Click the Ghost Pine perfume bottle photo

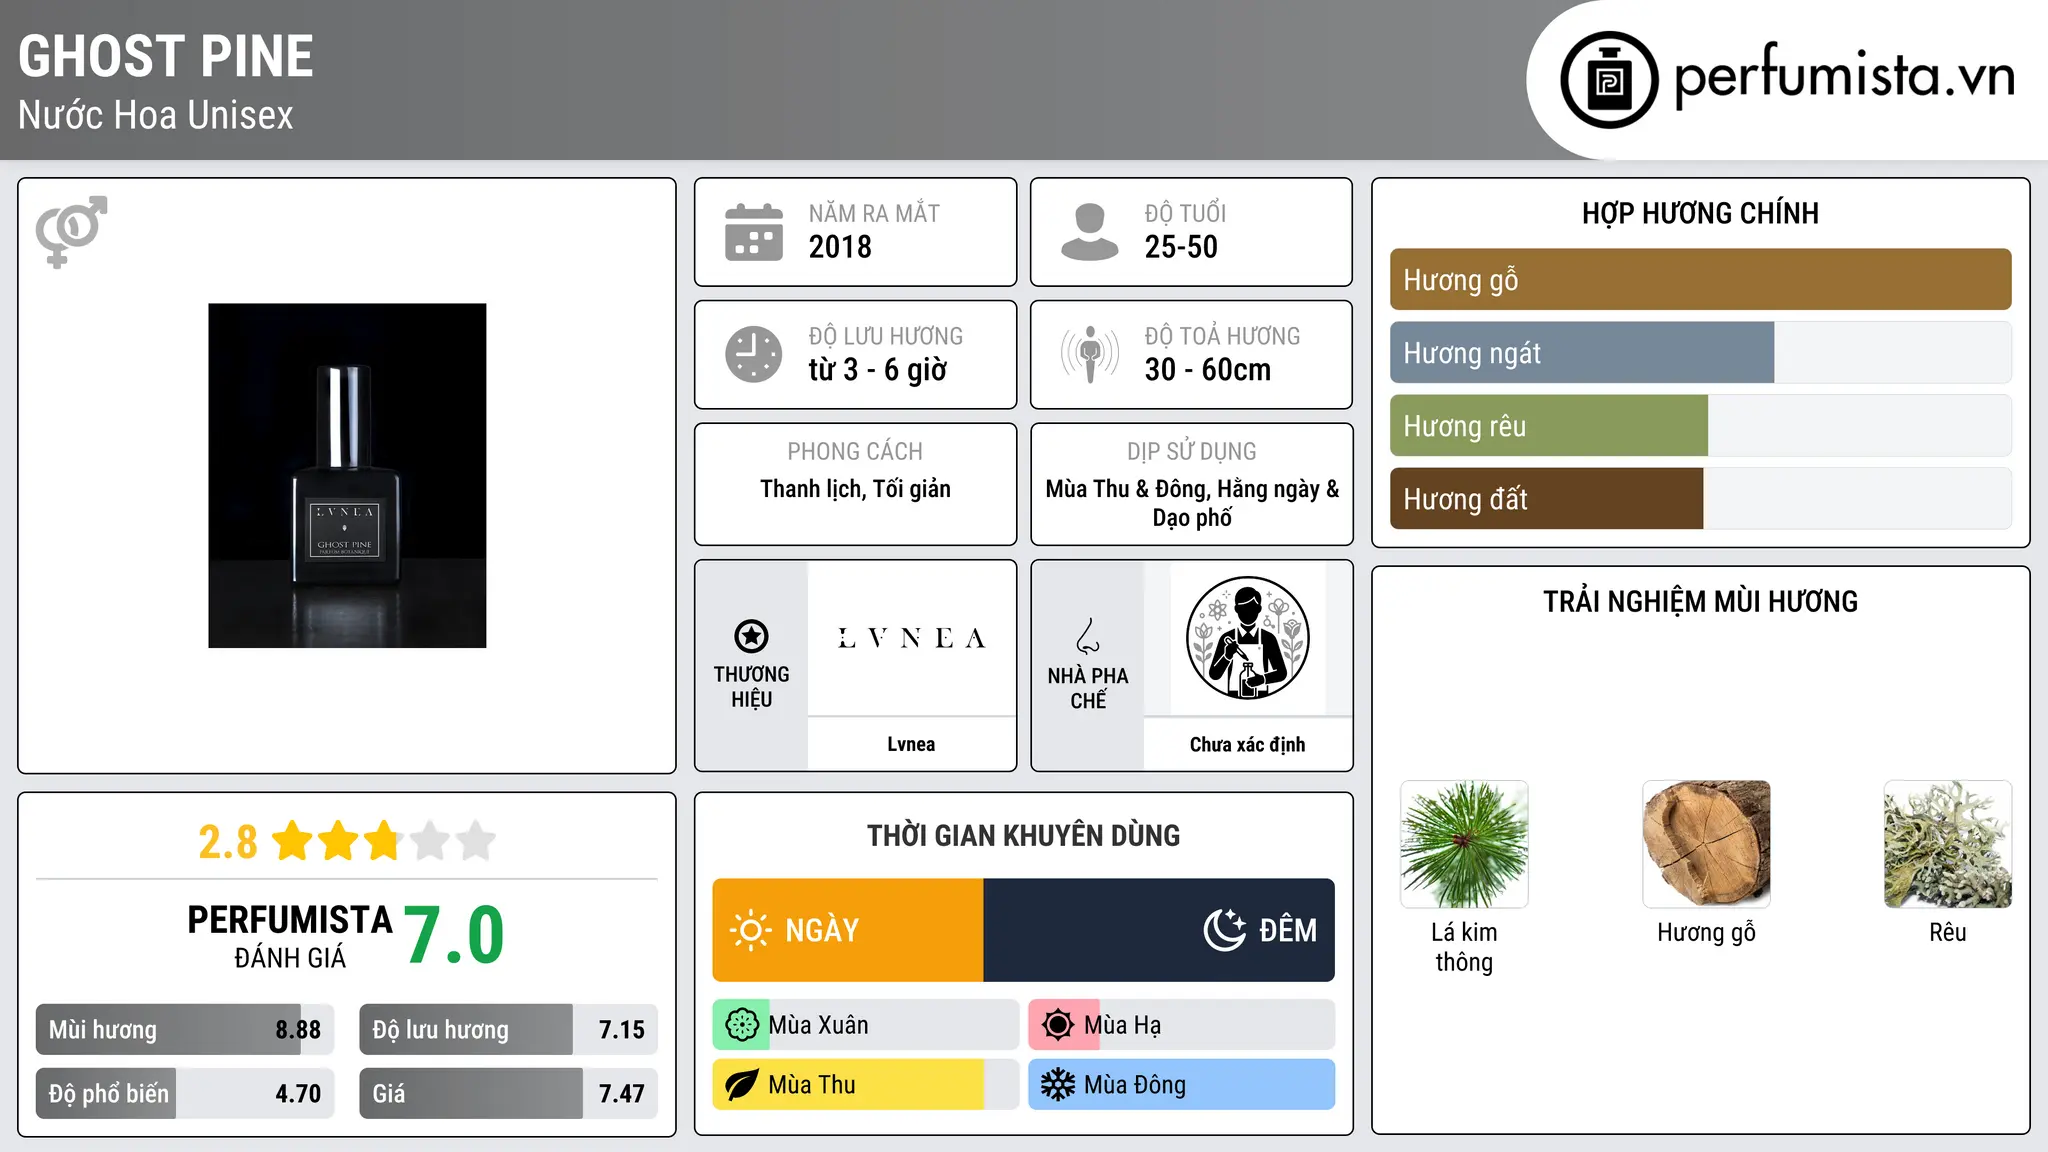[x=347, y=476]
